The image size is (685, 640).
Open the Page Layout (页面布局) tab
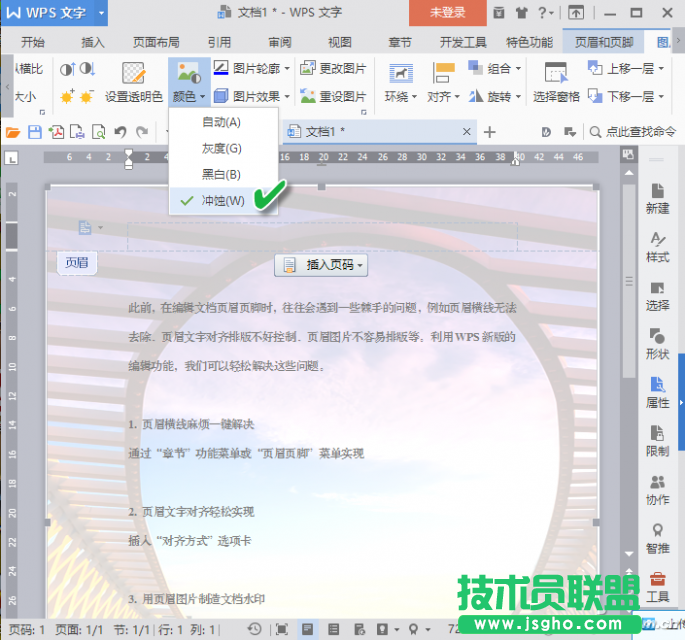tap(156, 42)
